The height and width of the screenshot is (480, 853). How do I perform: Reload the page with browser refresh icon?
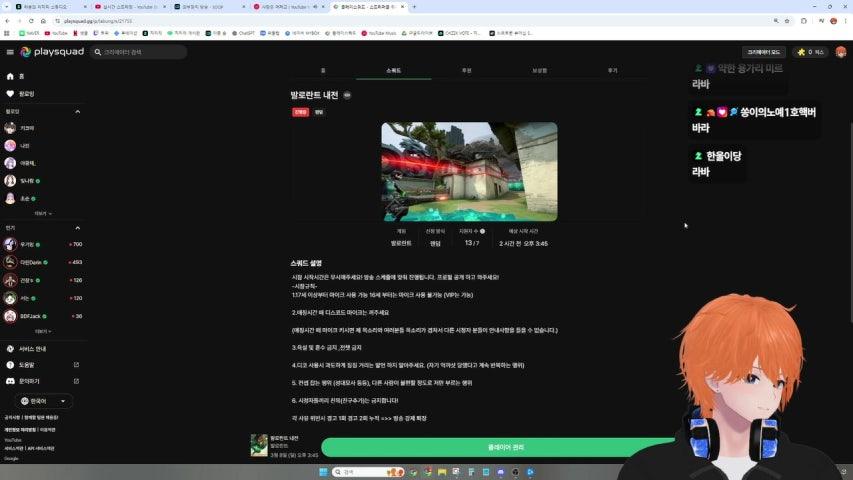pyautogui.click(x=31, y=21)
